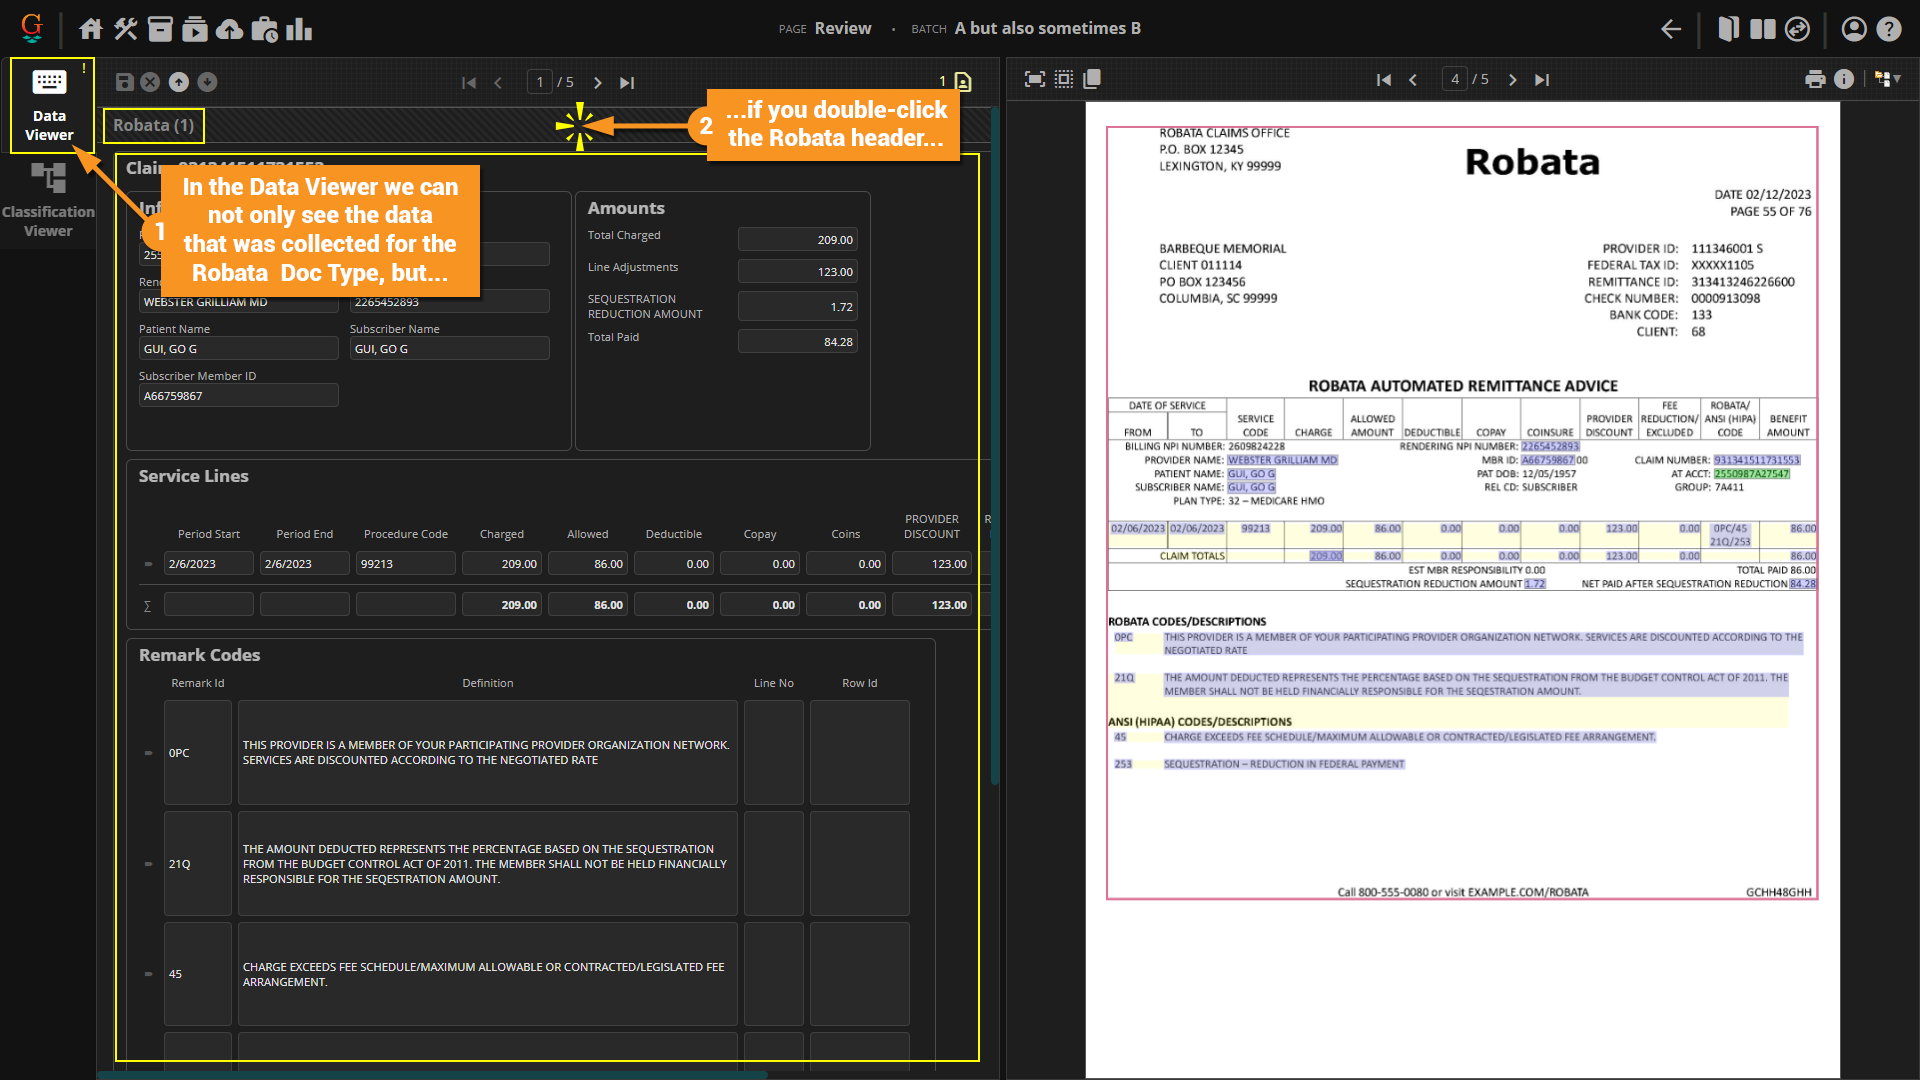Toggle the book view layout icon
The width and height of the screenshot is (1920, 1080).
1728,29
